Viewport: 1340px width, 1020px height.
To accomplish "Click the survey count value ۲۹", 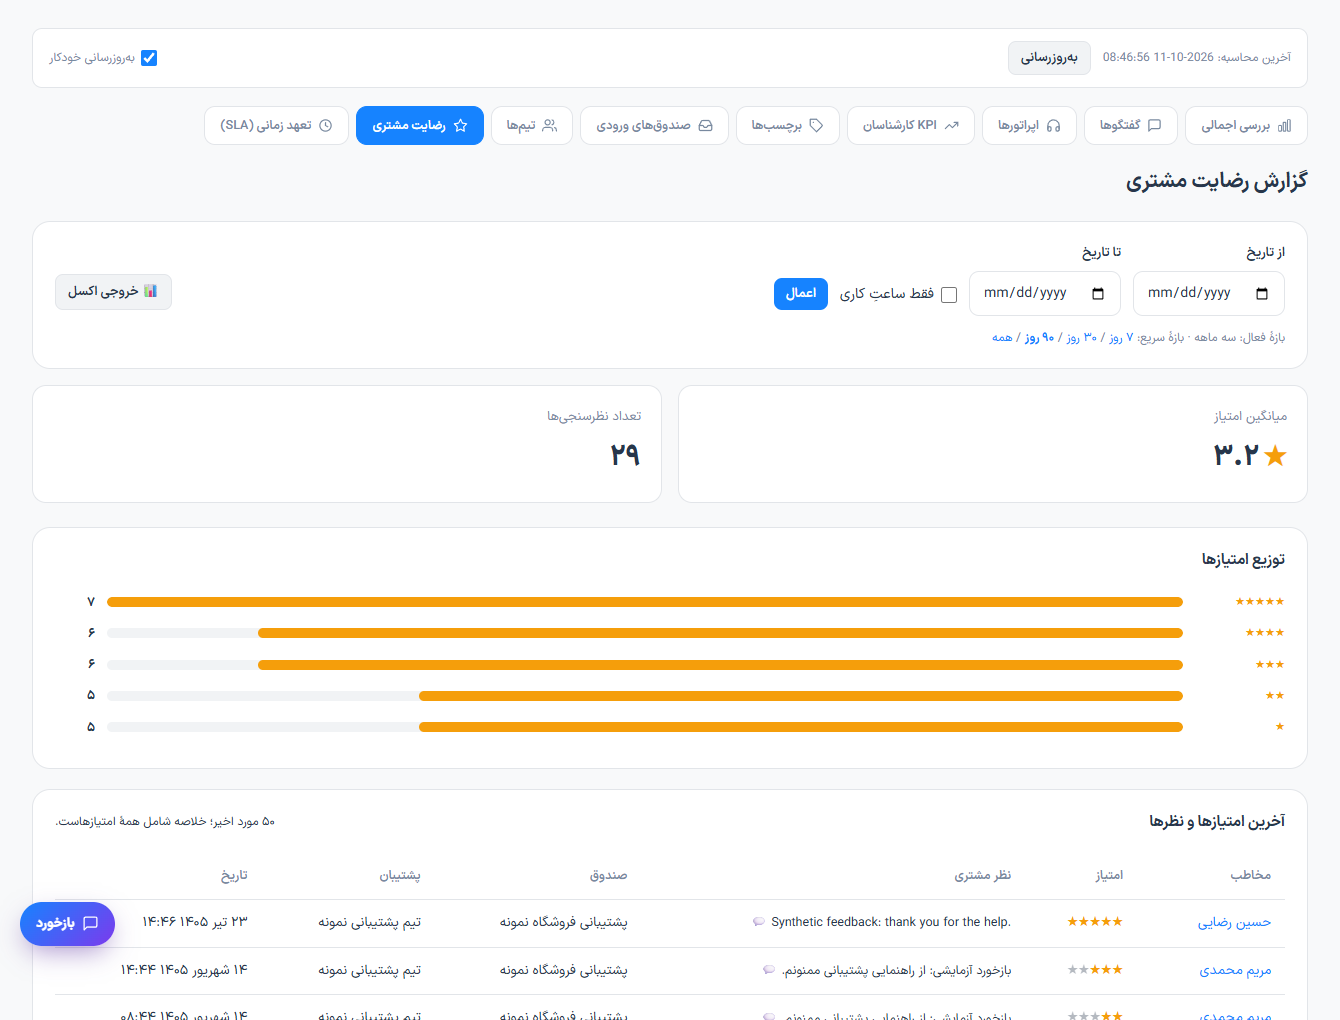I will click(x=625, y=455).
